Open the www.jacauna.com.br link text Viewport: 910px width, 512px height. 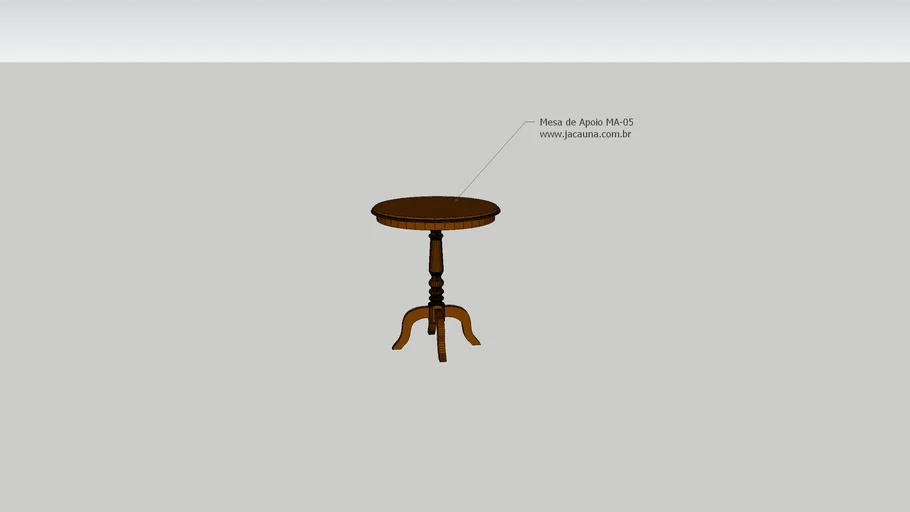pyautogui.click(x=585, y=134)
